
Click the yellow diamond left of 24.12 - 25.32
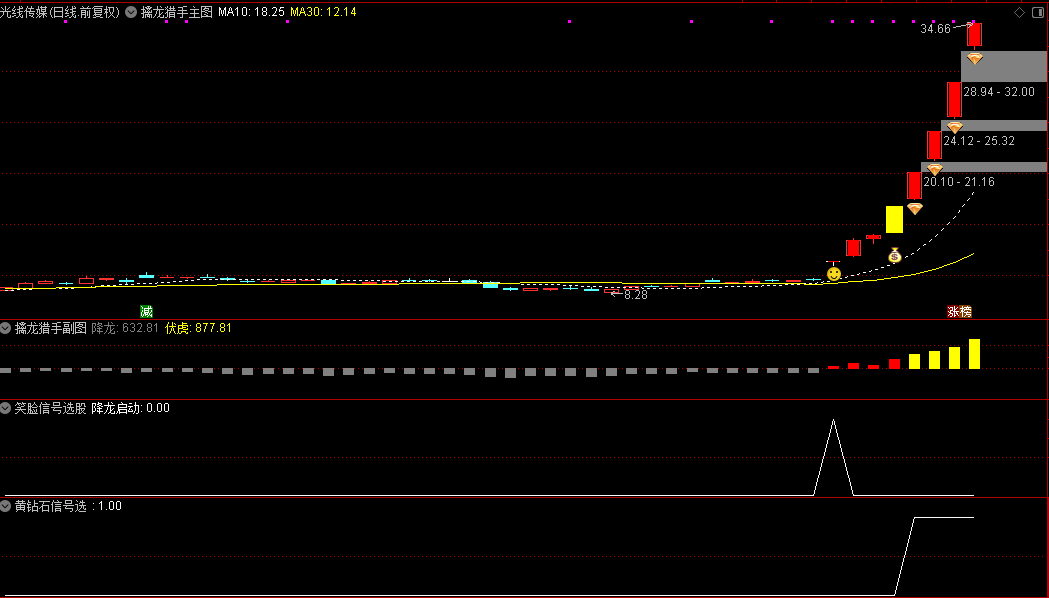tap(955, 127)
